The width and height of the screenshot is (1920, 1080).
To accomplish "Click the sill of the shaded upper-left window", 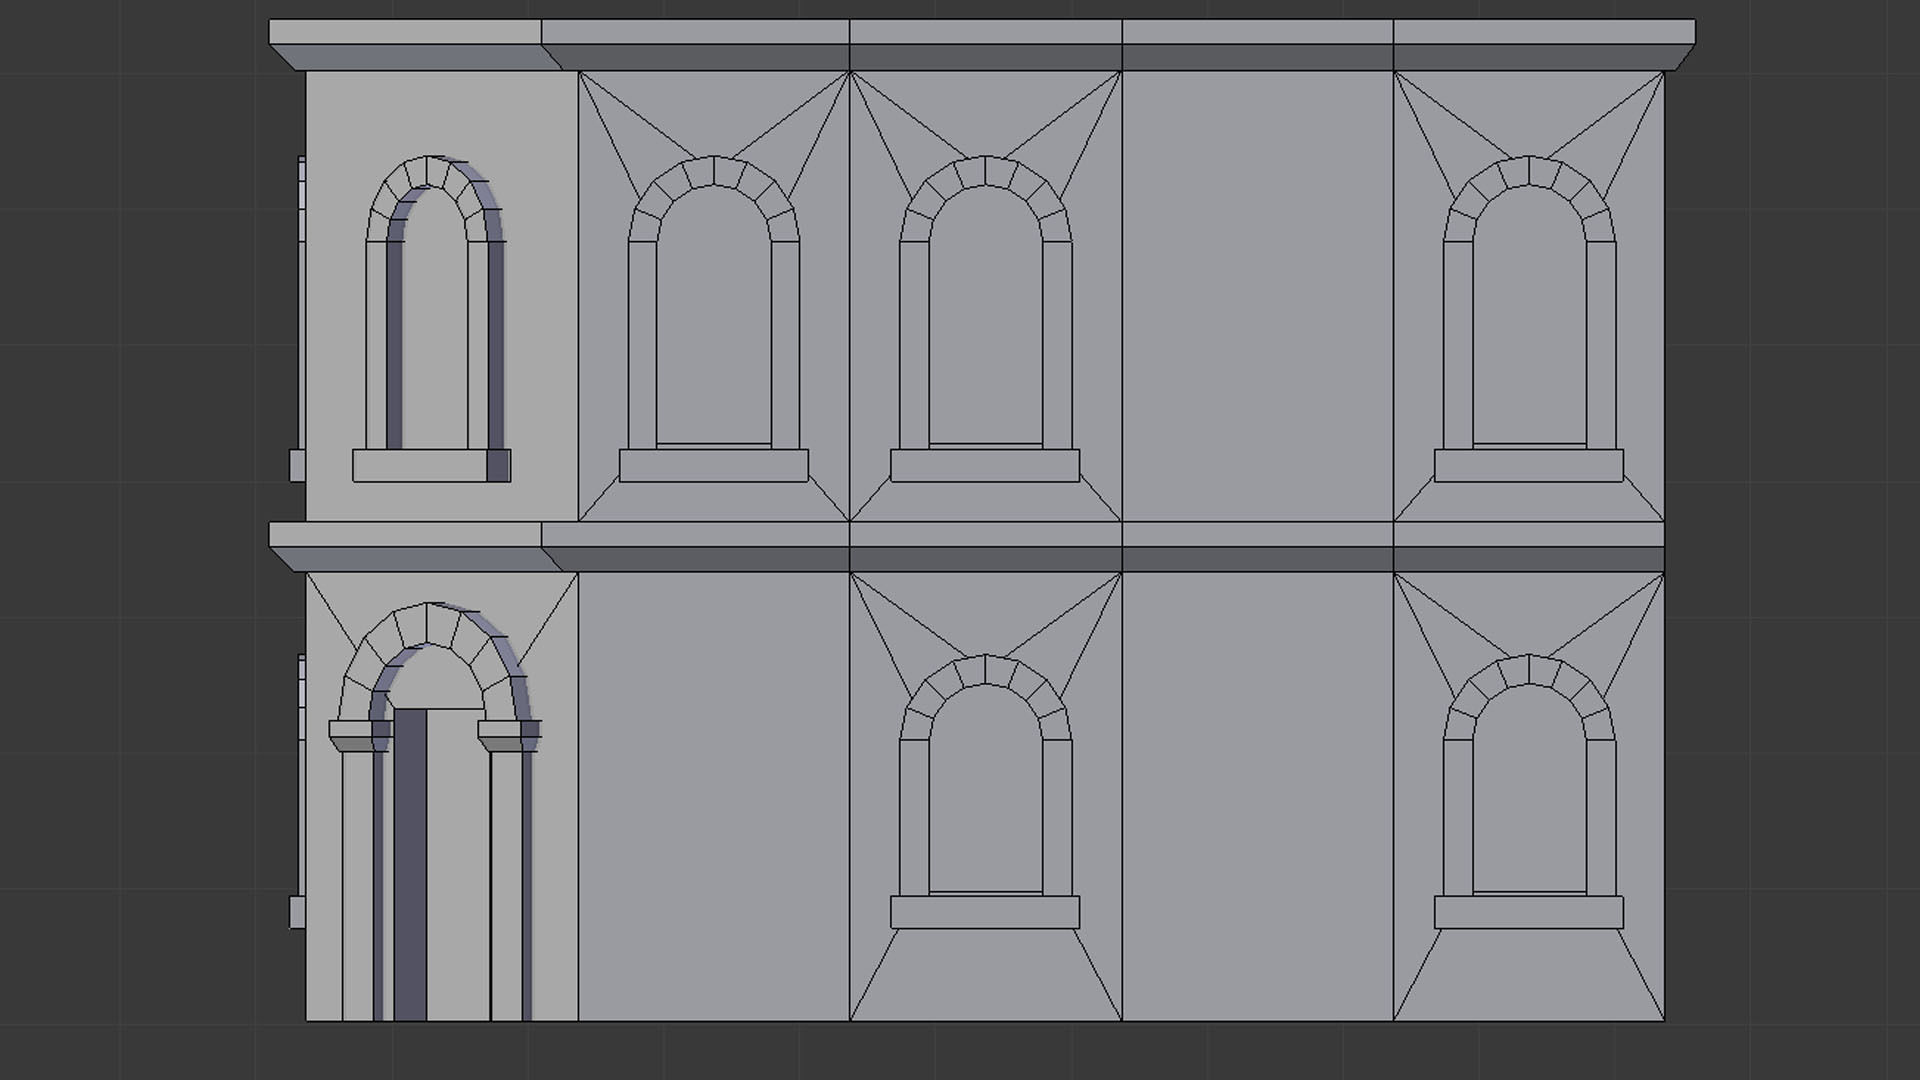I will (x=431, y=466).
